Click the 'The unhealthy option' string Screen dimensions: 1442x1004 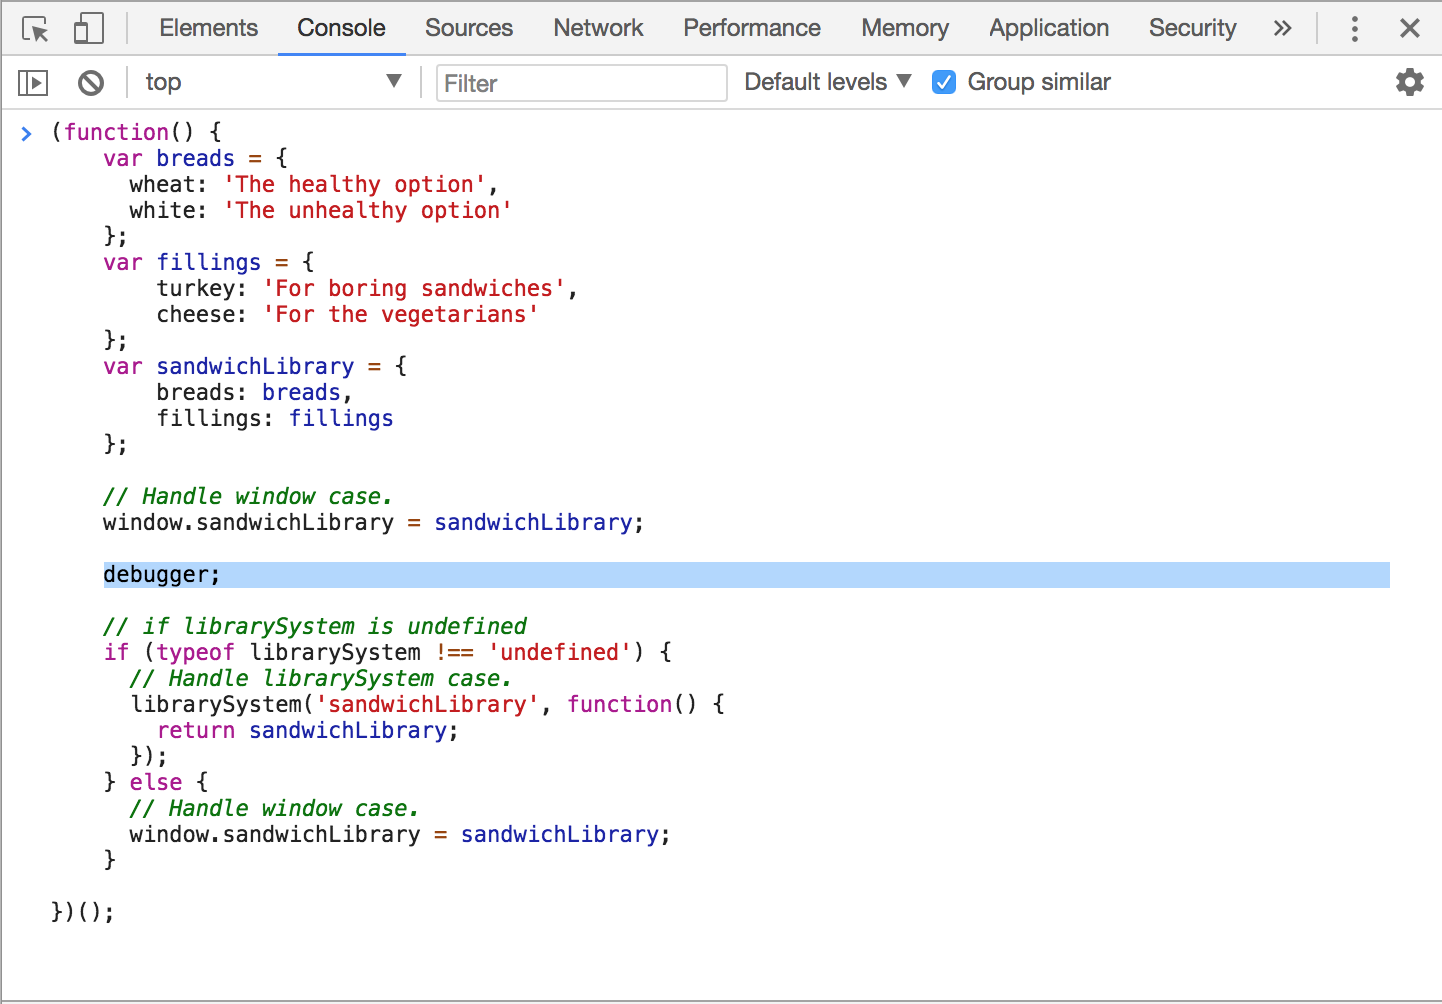coord(367,211)
